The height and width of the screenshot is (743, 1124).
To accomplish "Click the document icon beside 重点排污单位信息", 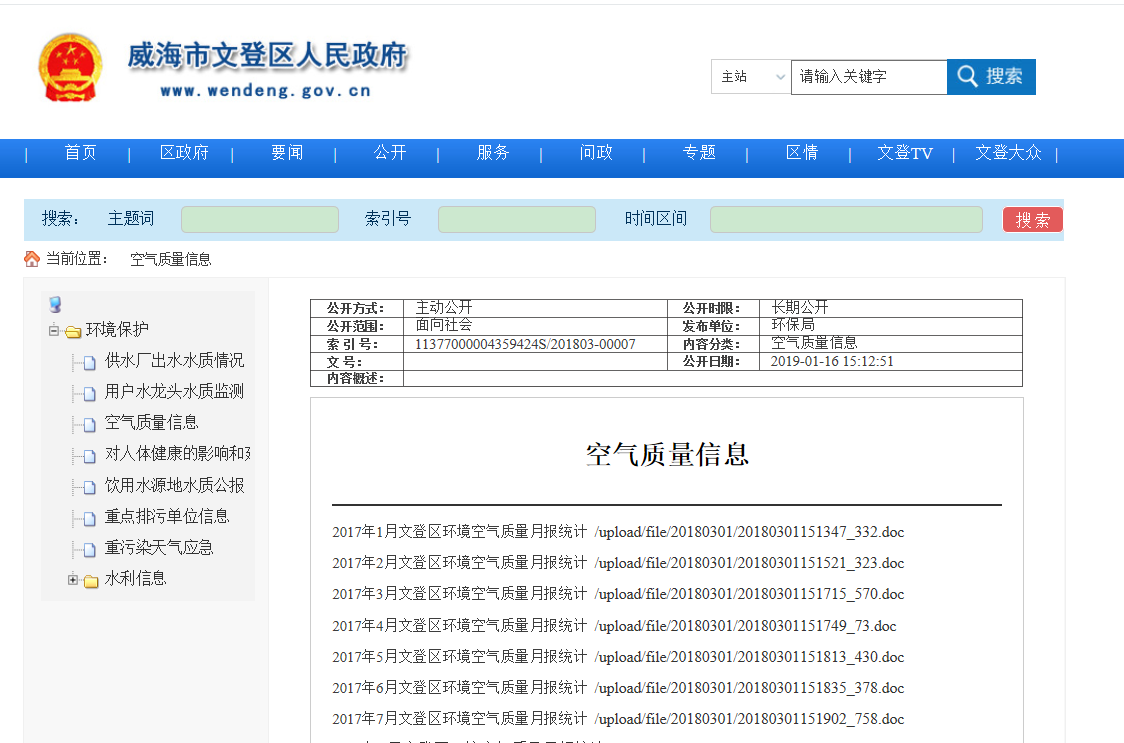I will click(90, 518).
